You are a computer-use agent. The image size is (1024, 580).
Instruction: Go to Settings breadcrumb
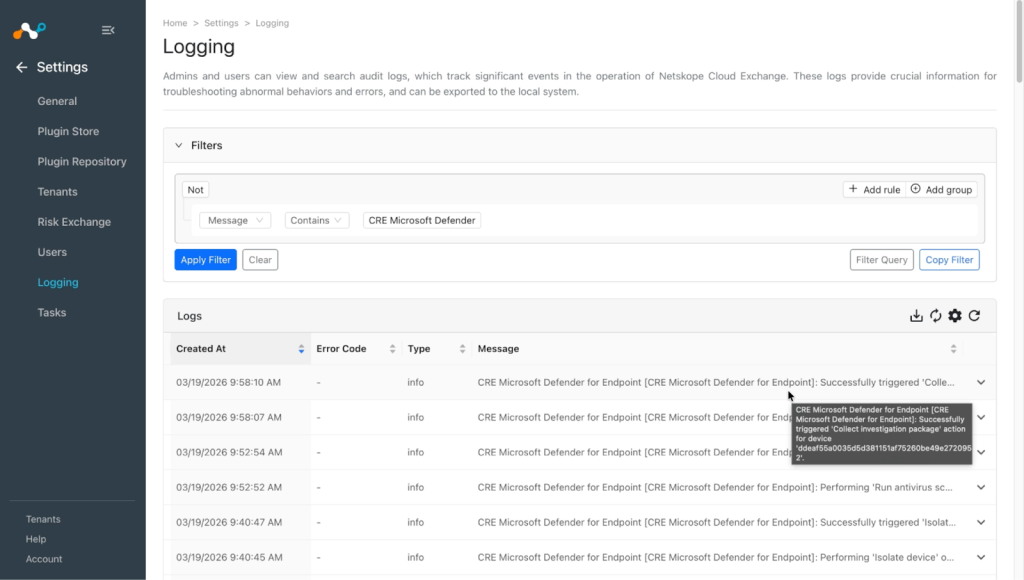click(x=221, y=23)
